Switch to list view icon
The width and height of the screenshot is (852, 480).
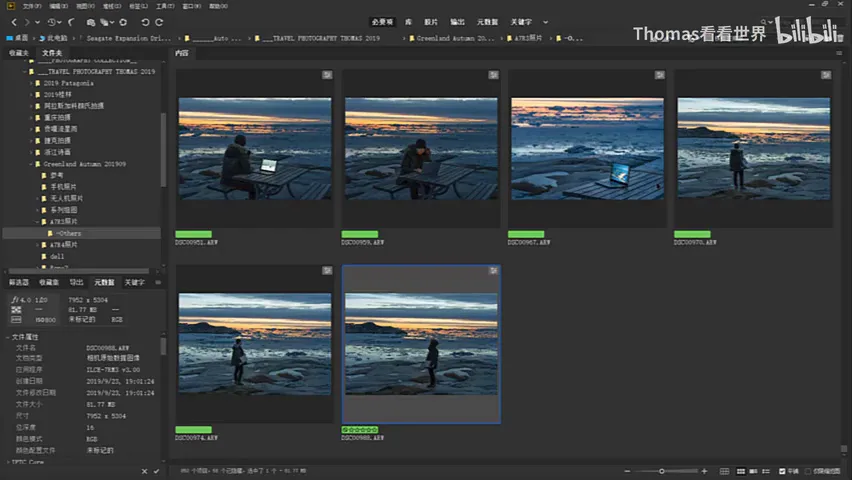point(766,471)
